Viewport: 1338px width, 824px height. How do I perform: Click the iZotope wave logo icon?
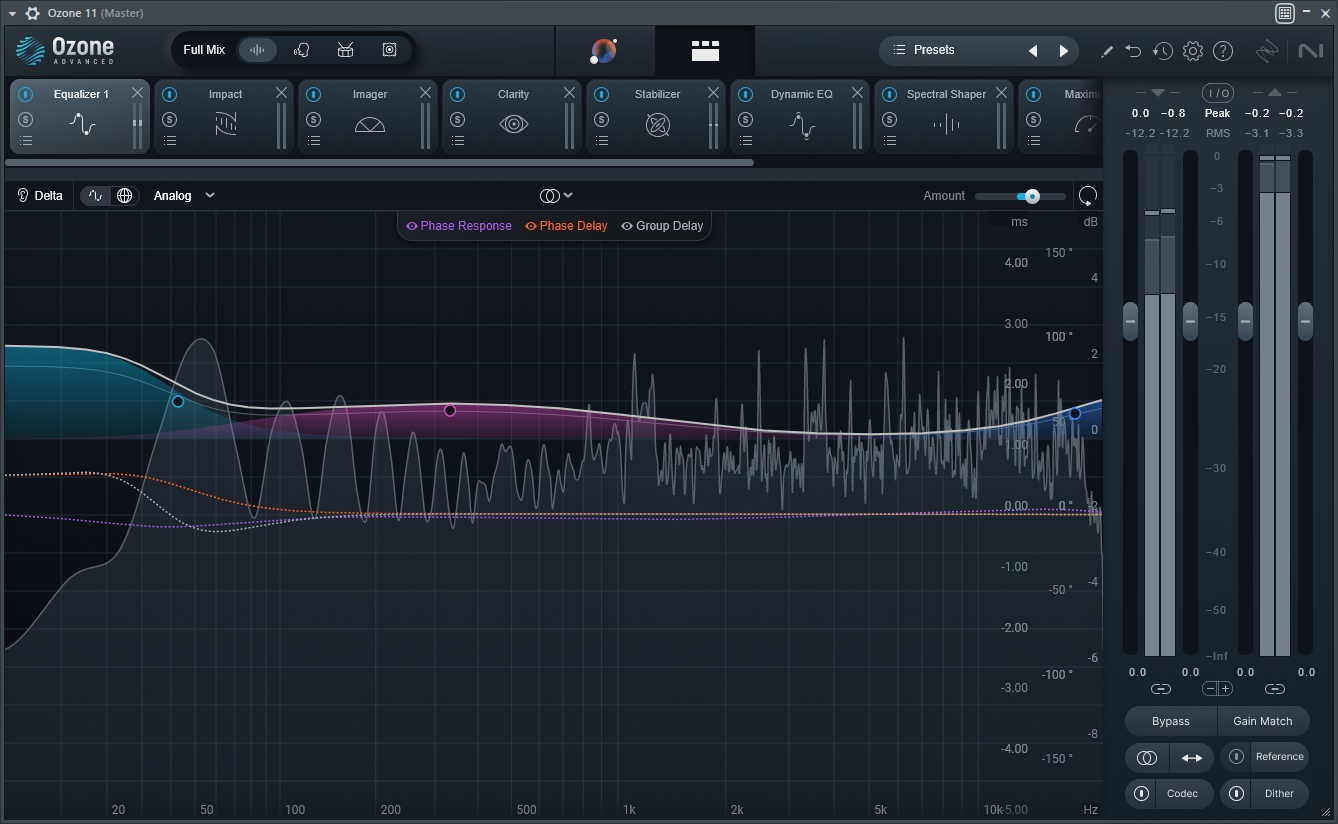click(x=1267, y=51)
